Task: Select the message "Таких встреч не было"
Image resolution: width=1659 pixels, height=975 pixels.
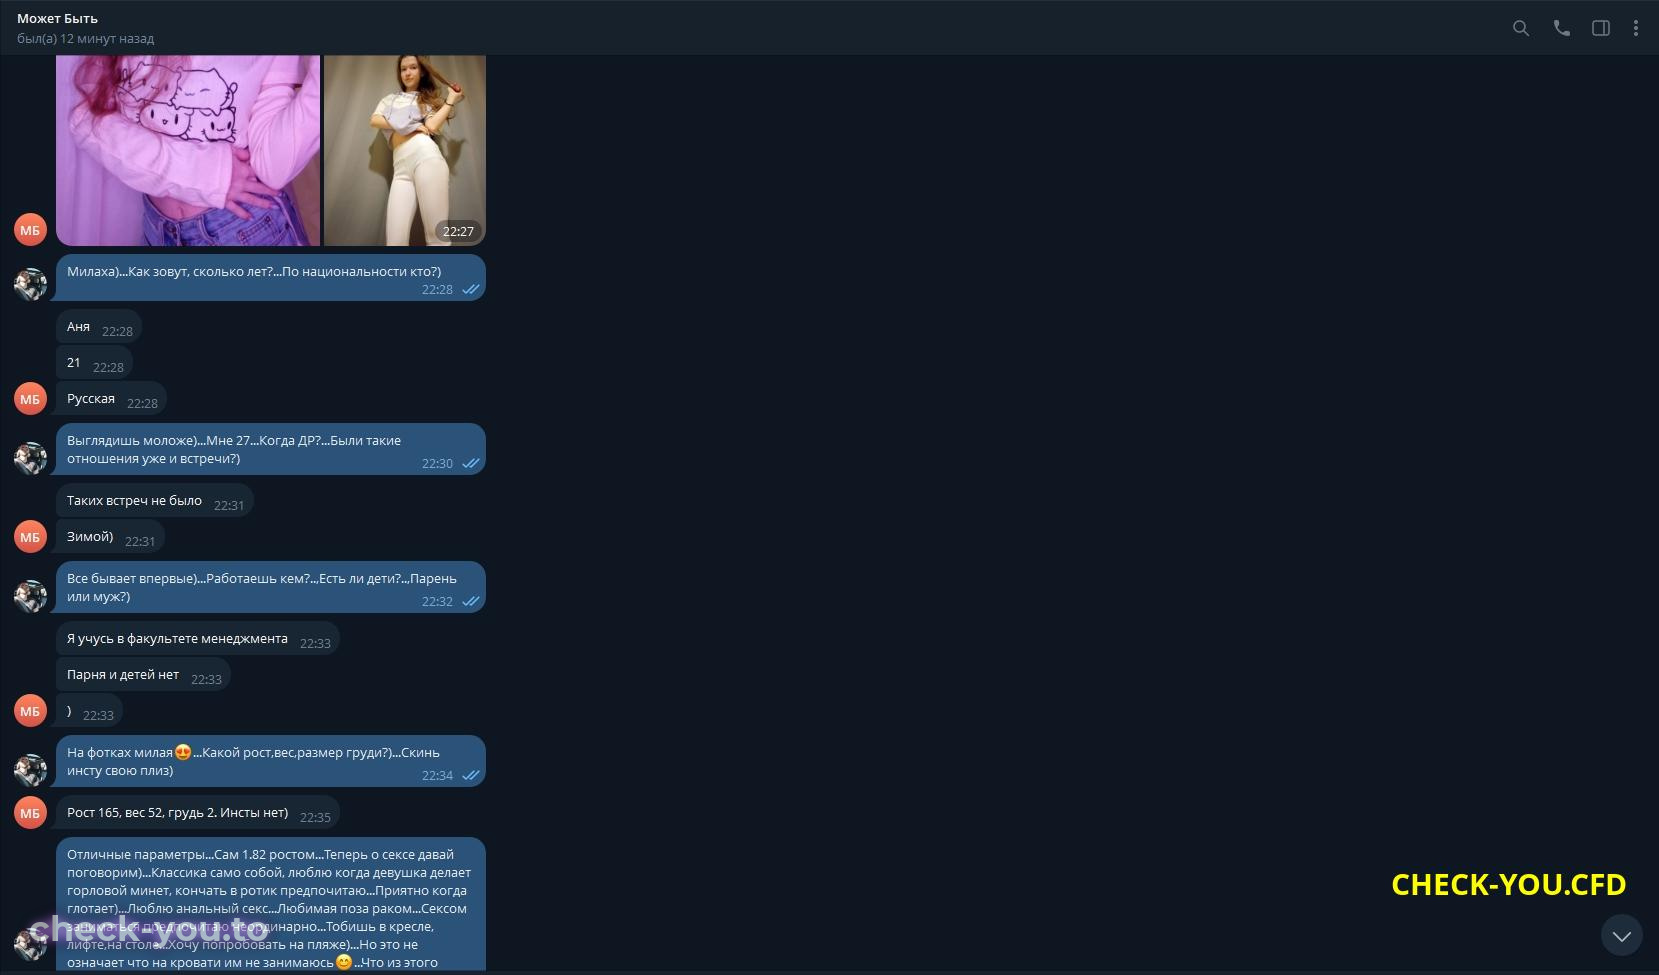Action: coord(155,501)
